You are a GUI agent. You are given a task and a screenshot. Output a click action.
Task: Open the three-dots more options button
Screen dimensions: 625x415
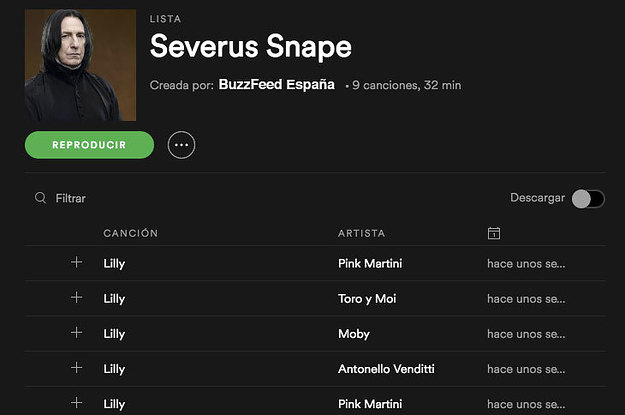tap(181, 145)
